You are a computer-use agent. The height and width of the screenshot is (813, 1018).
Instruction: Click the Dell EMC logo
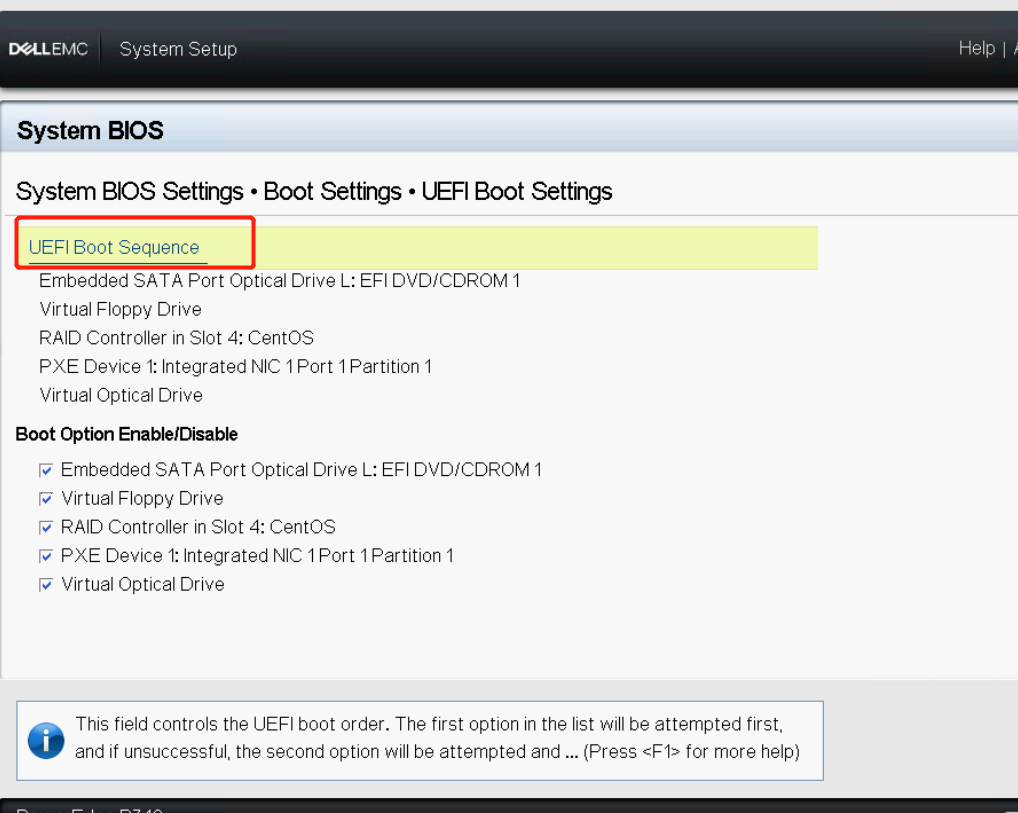point(48,49)
